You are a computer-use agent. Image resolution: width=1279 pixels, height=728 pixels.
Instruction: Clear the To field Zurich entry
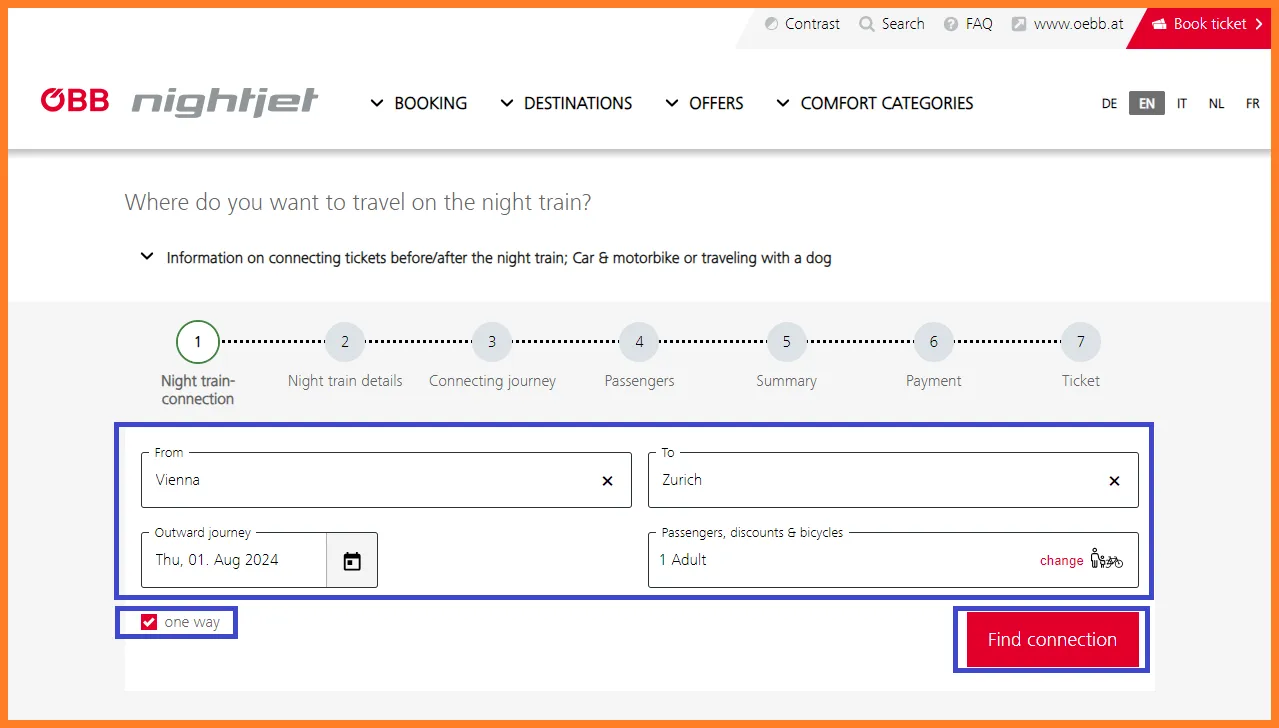[x=1114, y=481]
